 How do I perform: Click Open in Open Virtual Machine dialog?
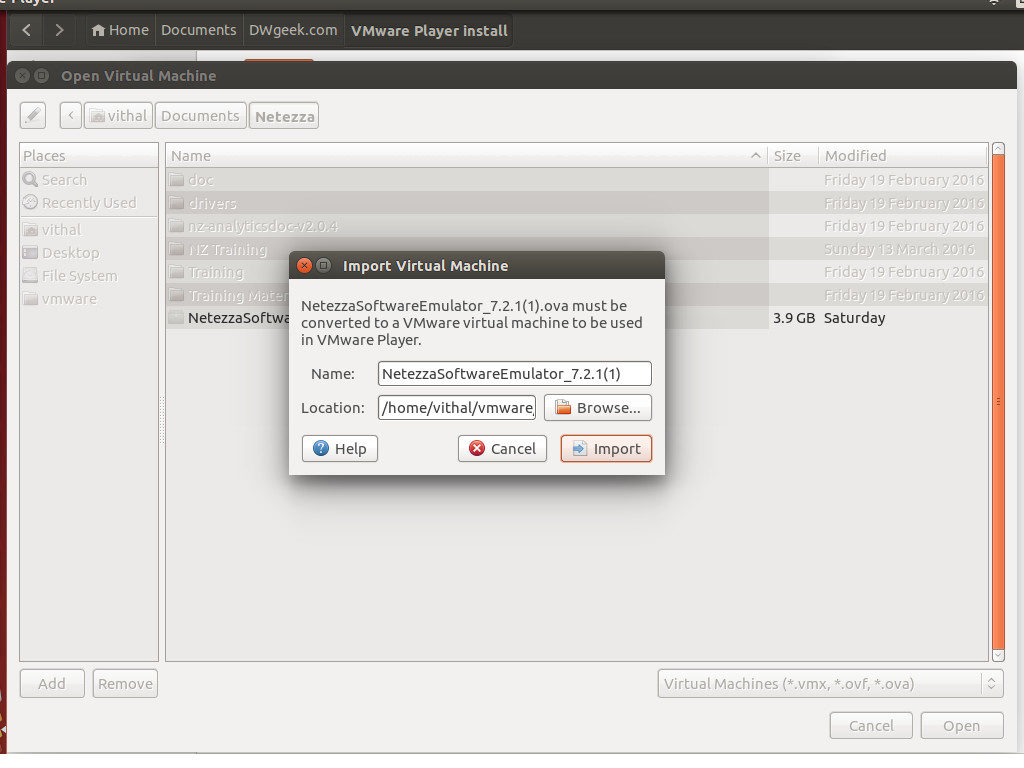point(961,726)
